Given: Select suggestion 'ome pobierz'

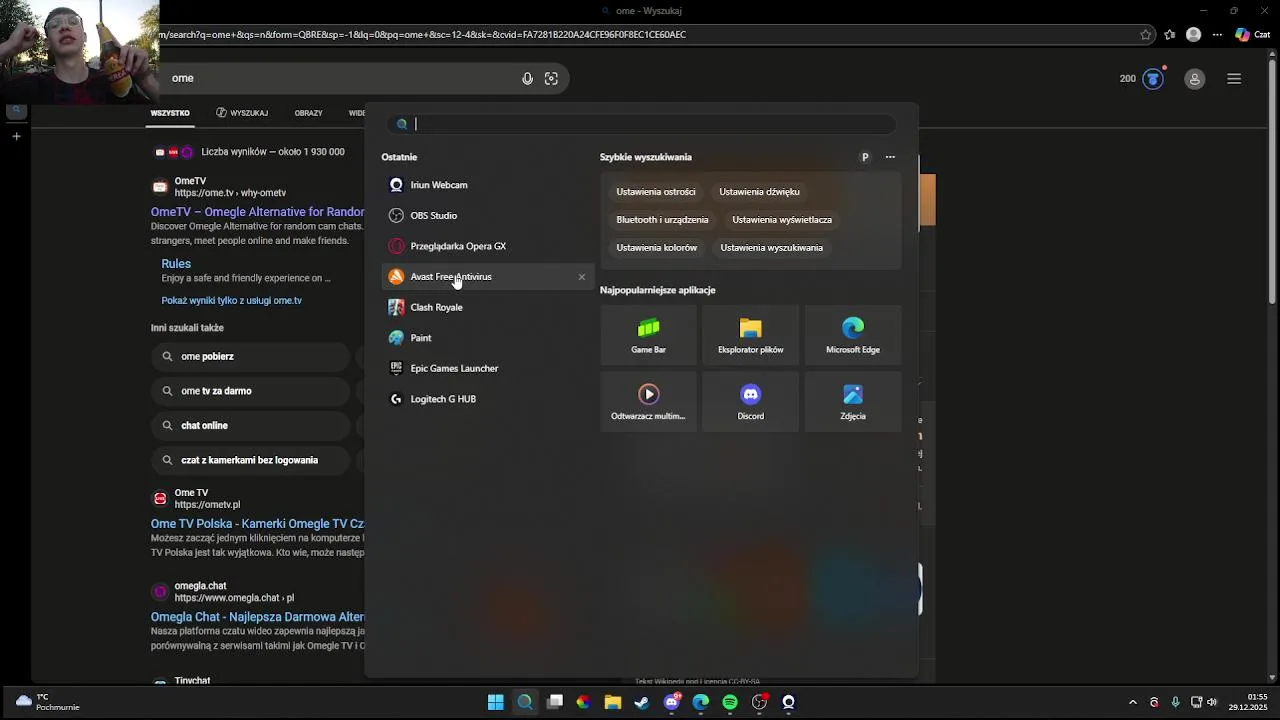Looking at the screenshot, I should point(250,357).
